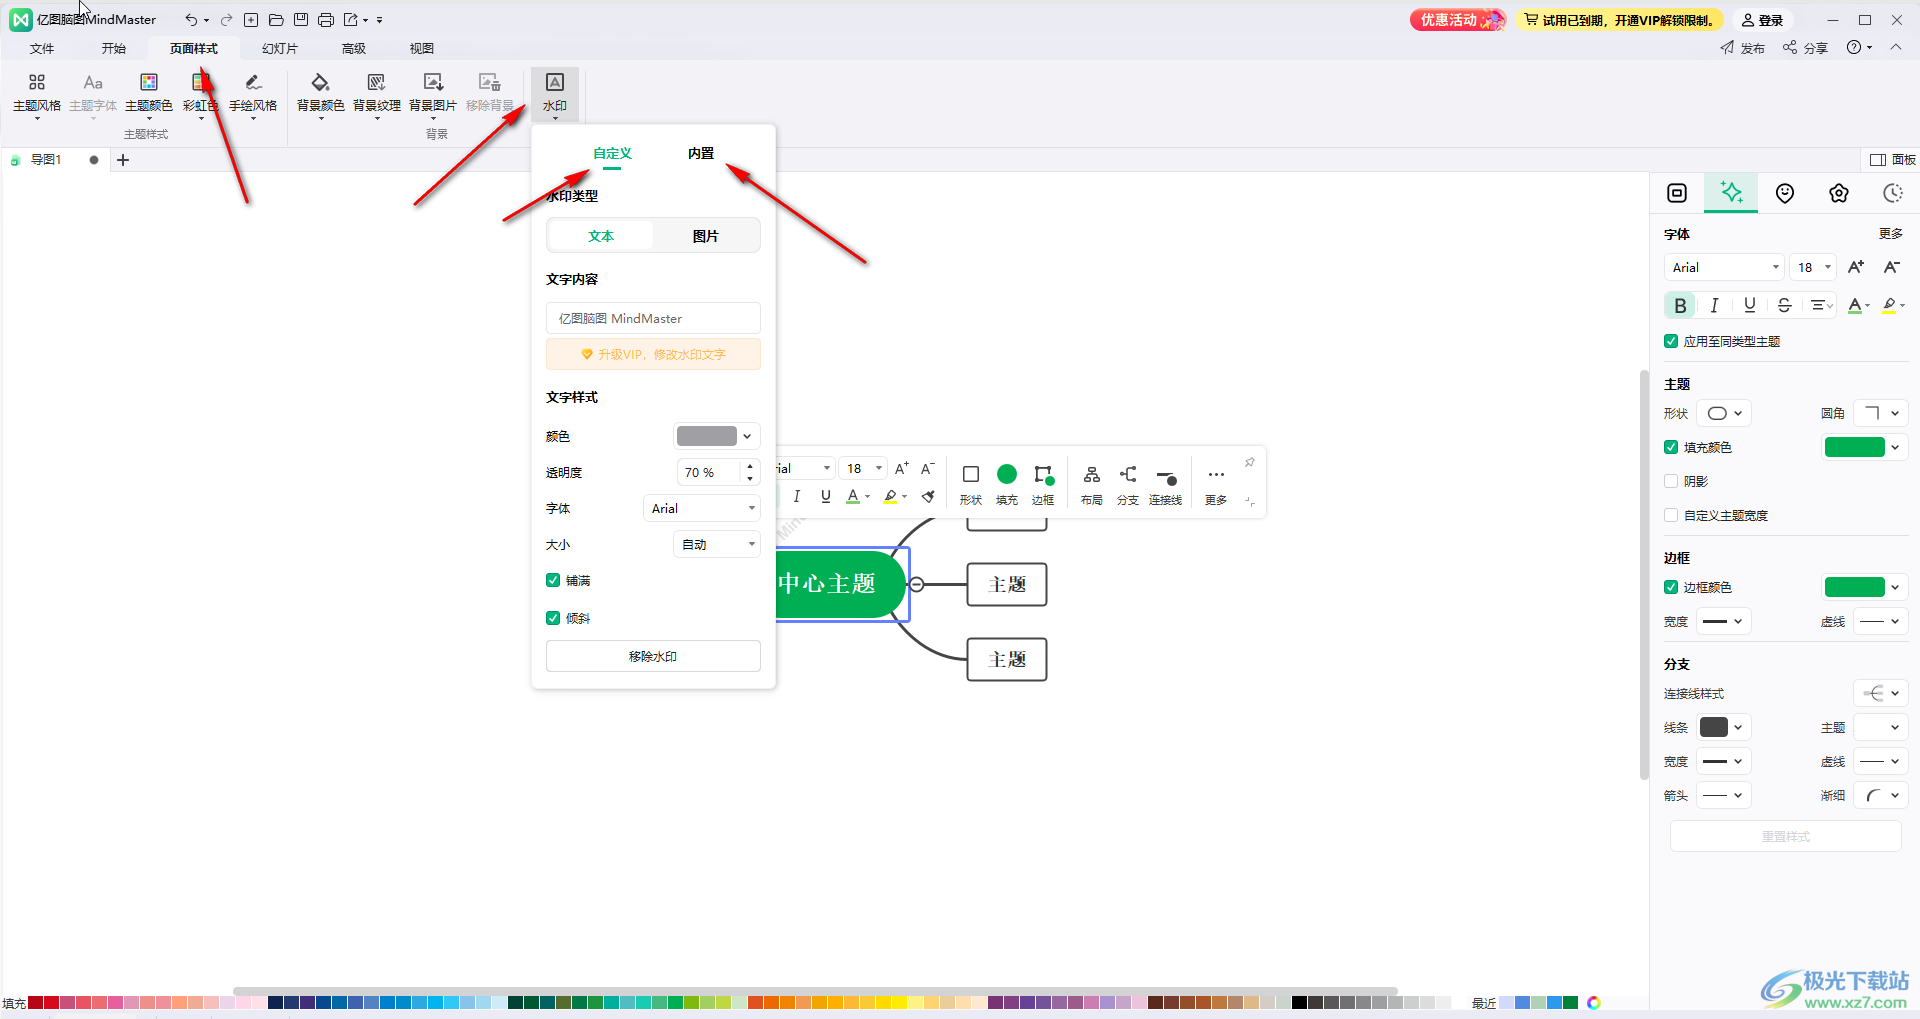Apply strikethrough in the right font panel
The width and height of the screenshot is (1920, 1019).
[1784, 305]
